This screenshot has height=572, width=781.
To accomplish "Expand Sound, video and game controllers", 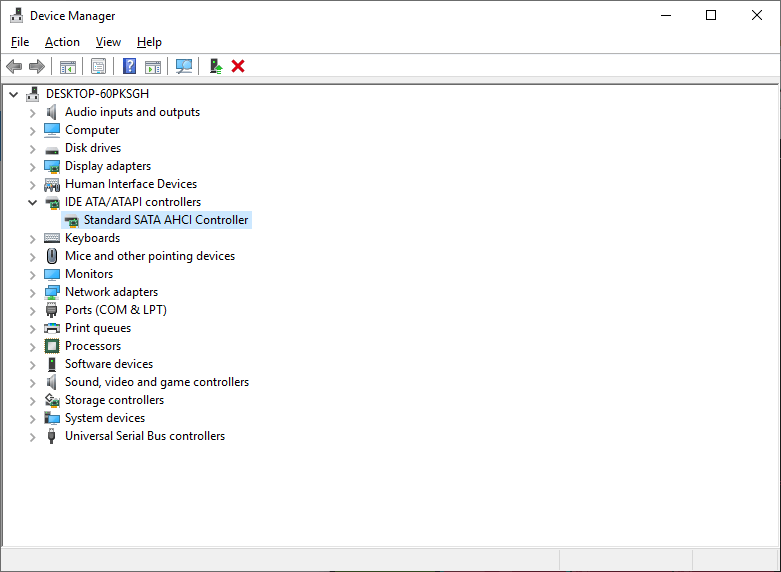I will click(x=32, y=383).
